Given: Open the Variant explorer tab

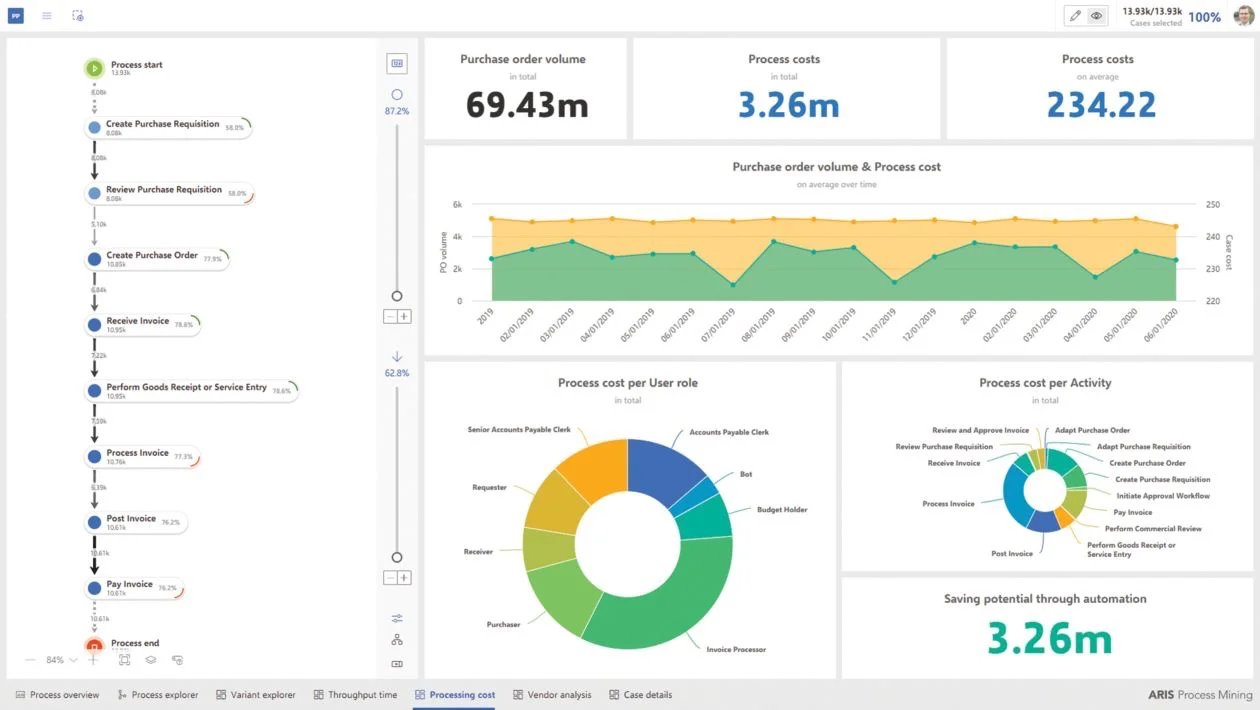Looking at the screenshot, I should [256, 694].
